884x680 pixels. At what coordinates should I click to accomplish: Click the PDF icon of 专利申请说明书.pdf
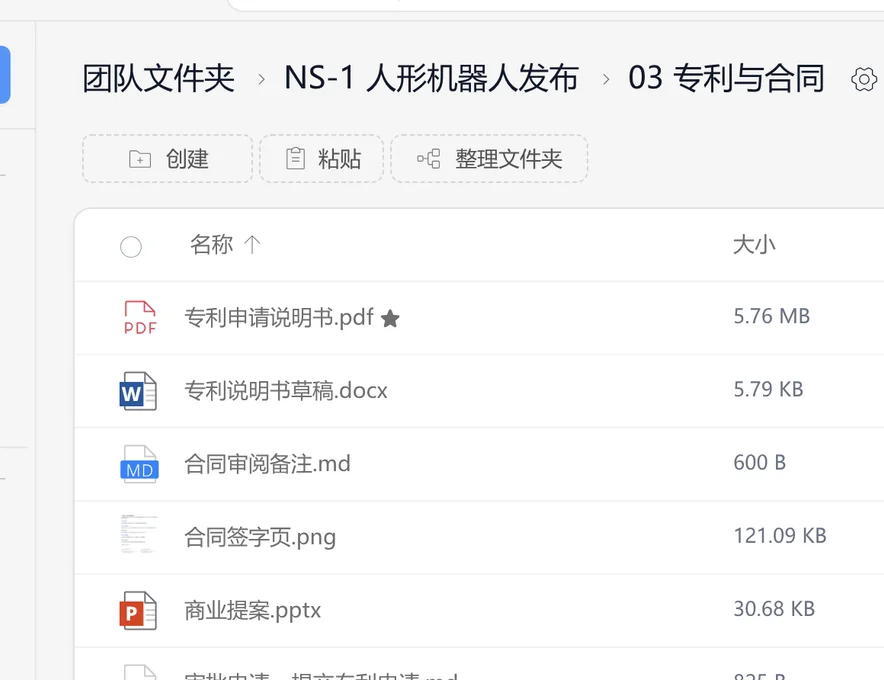click(140, 317)
